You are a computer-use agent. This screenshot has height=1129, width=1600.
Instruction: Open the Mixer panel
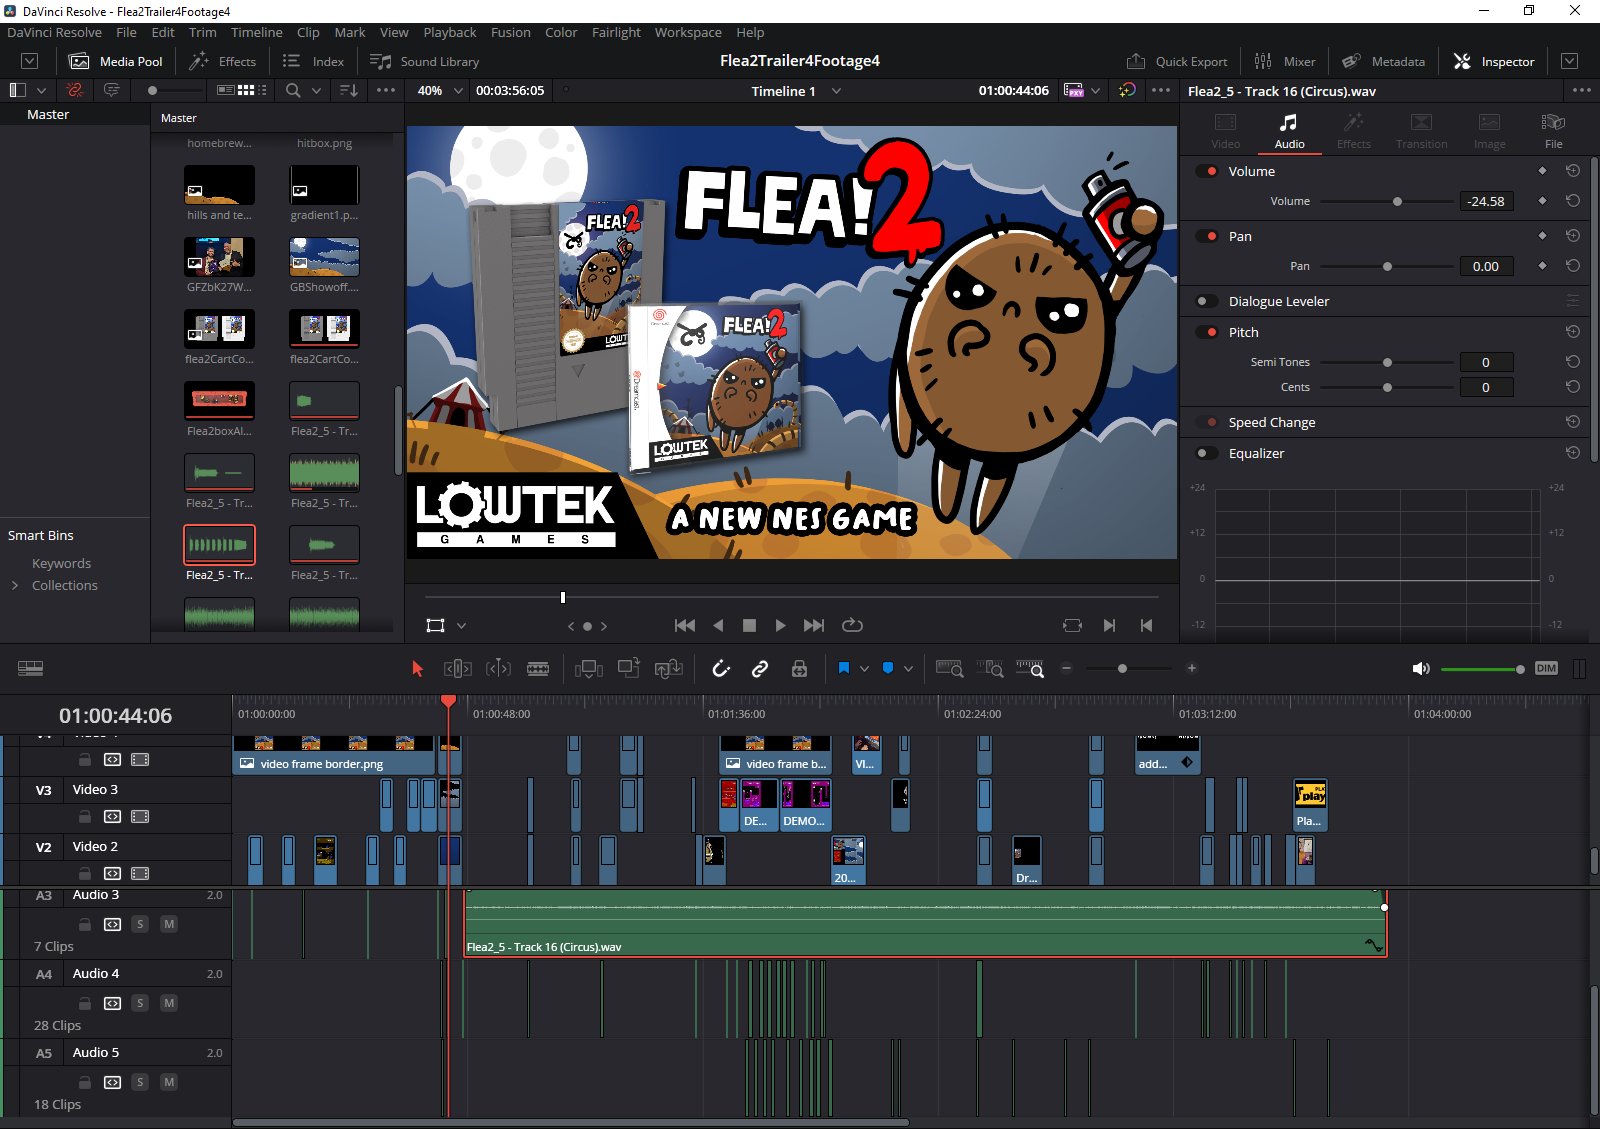[1285, 61]
